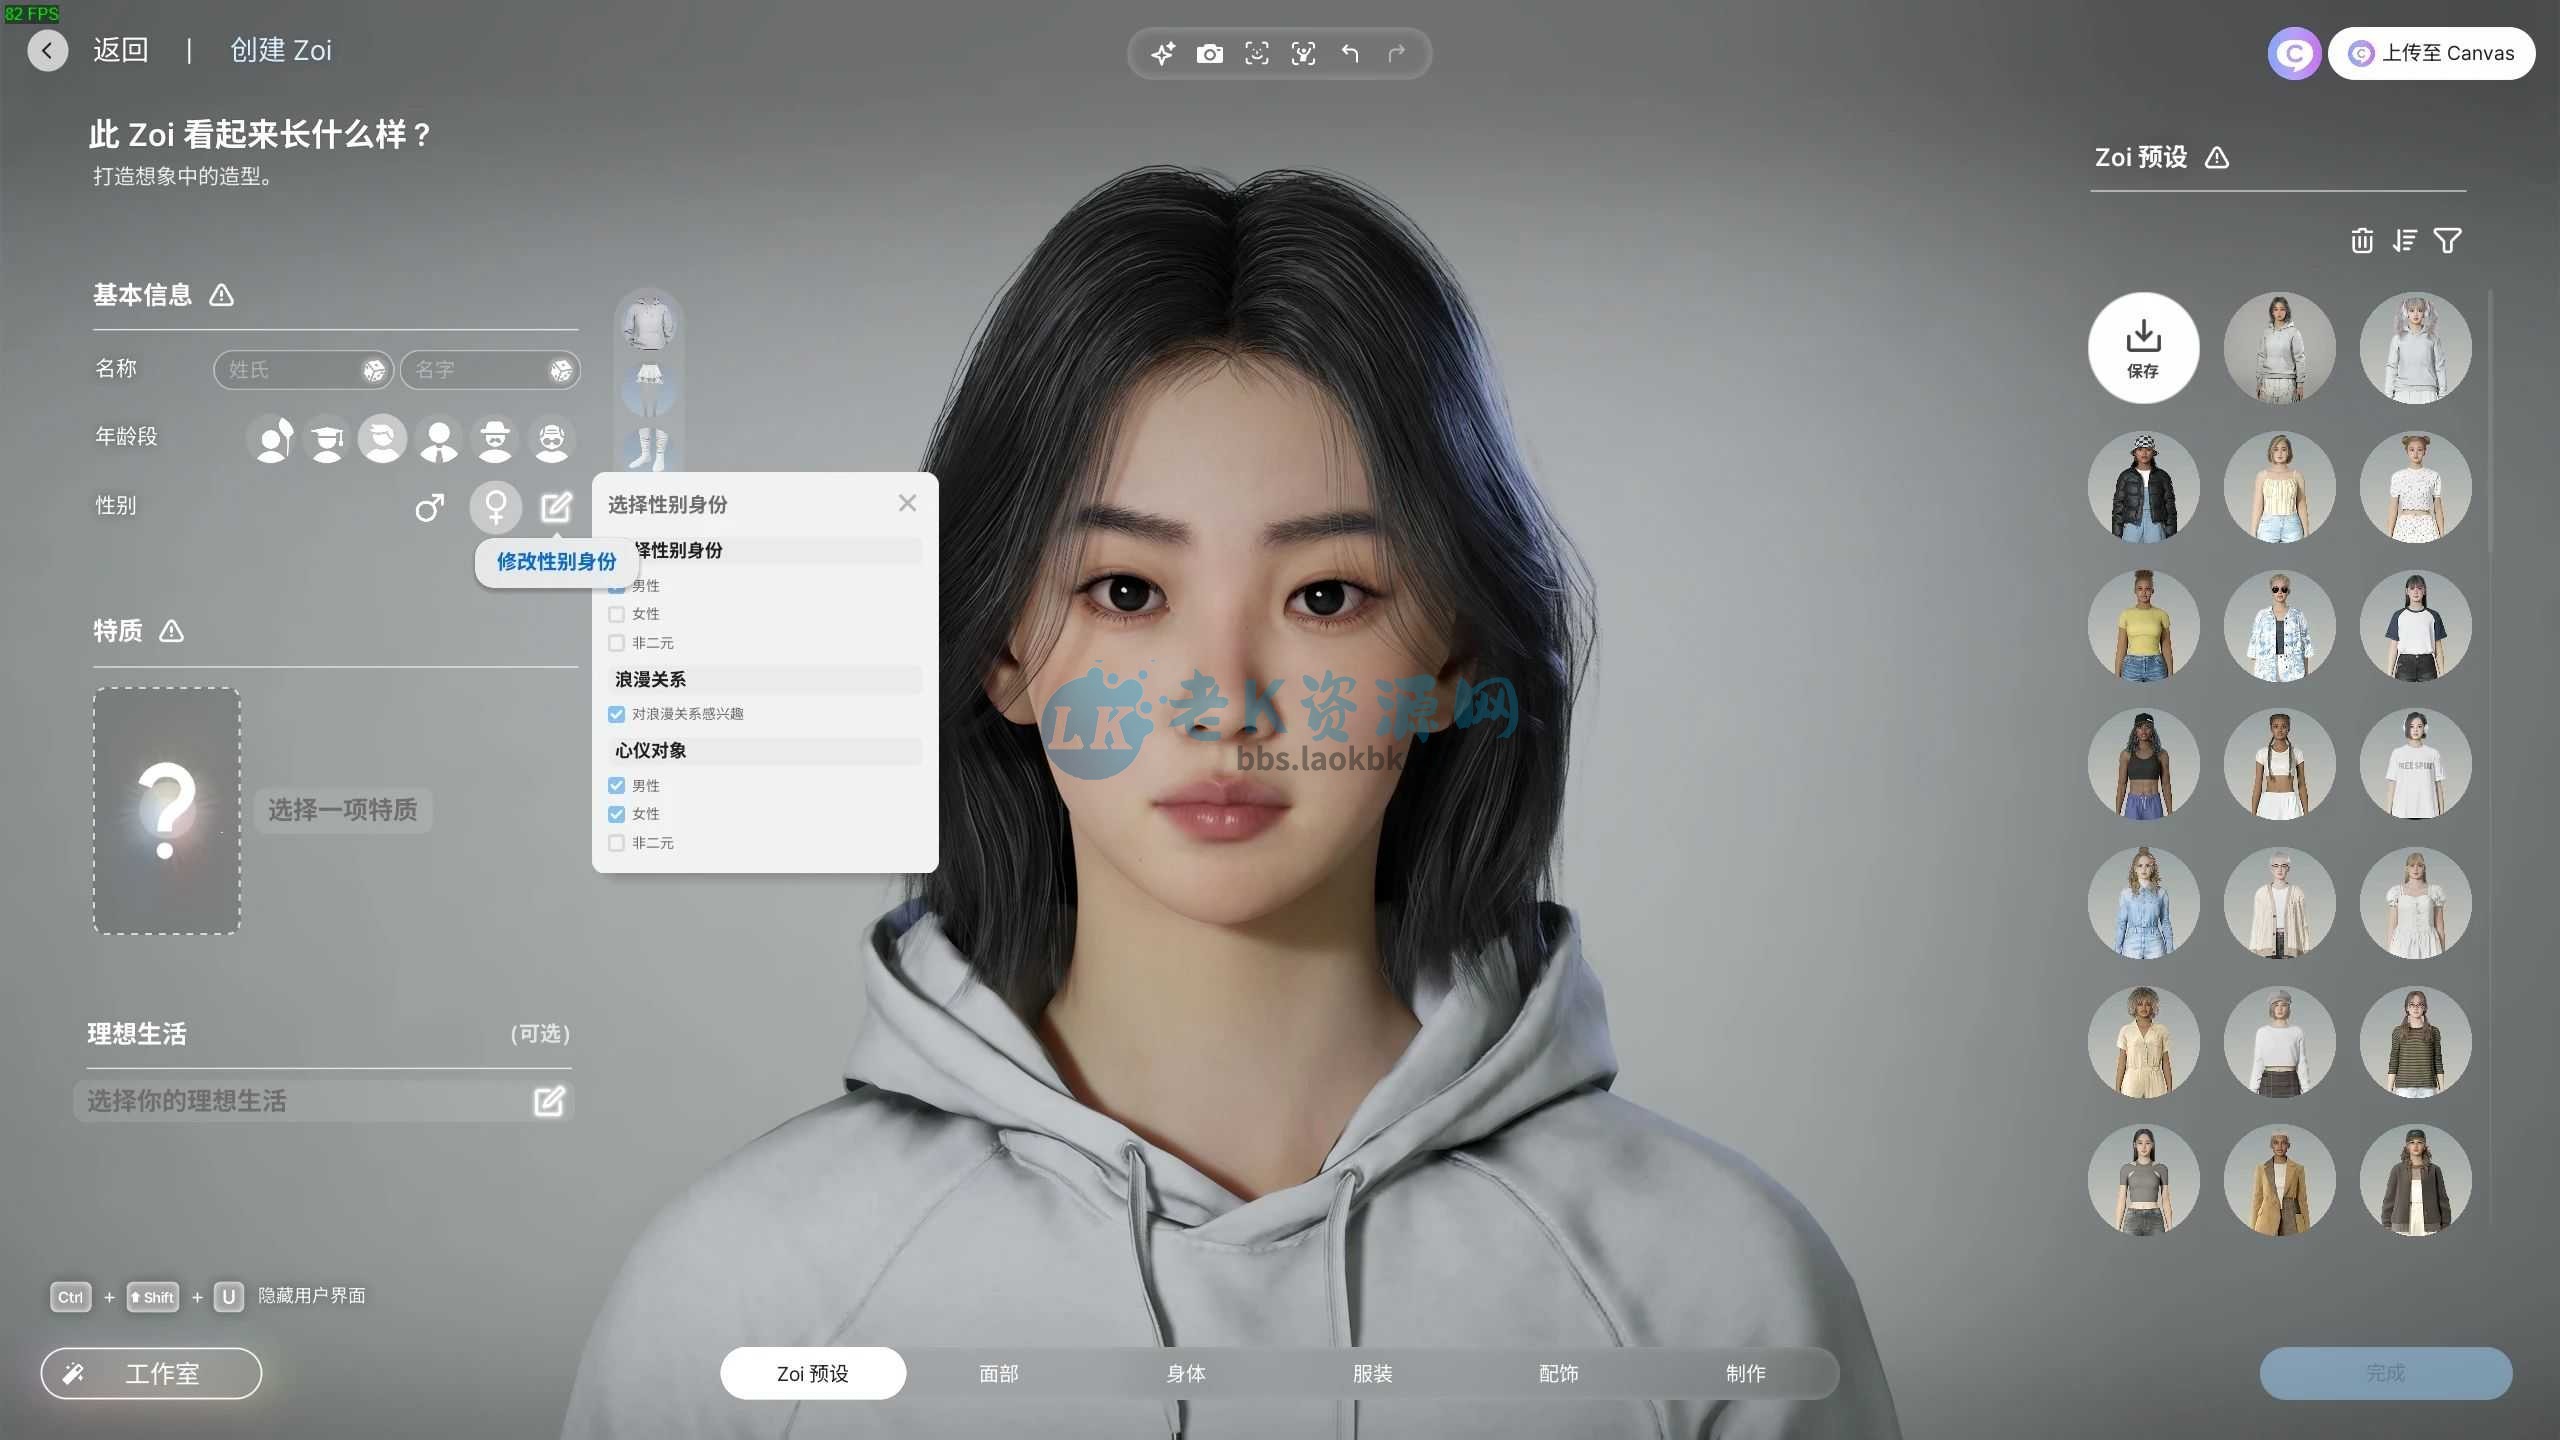Toggle 非二元 under 心仪对象
The width and height of the screenshot is (2560, 1440).
616,843
